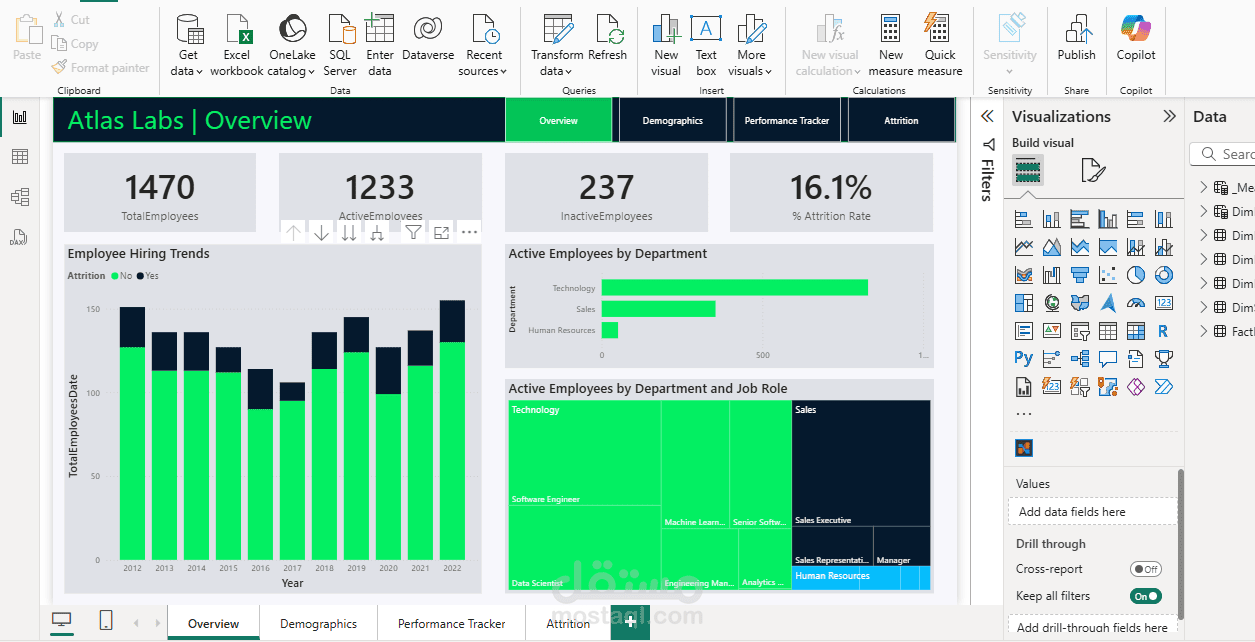Turn off the Keep all filters toggle

tap(1147, 595)
